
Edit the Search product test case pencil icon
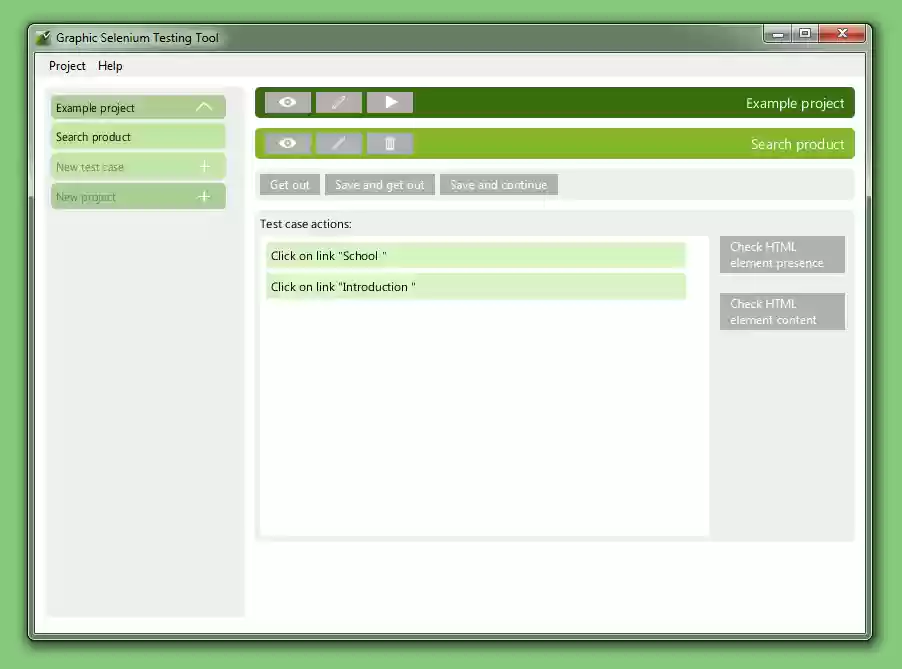point(338,142)
